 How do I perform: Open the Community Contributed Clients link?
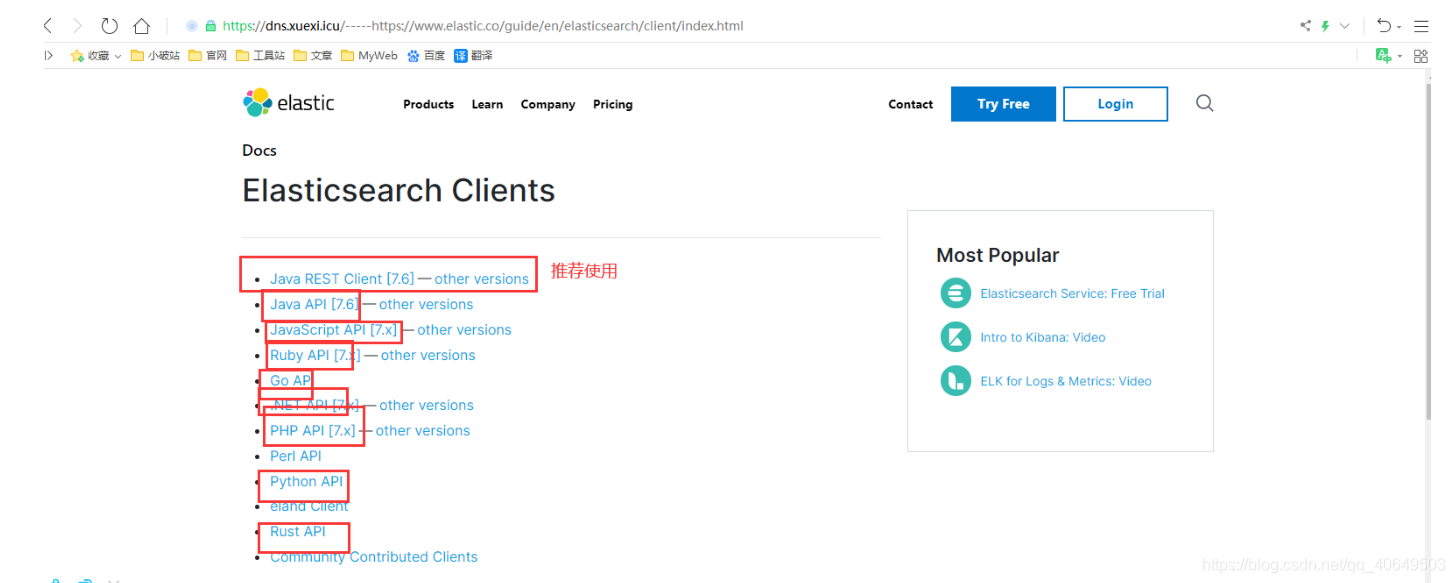[374, 557]
